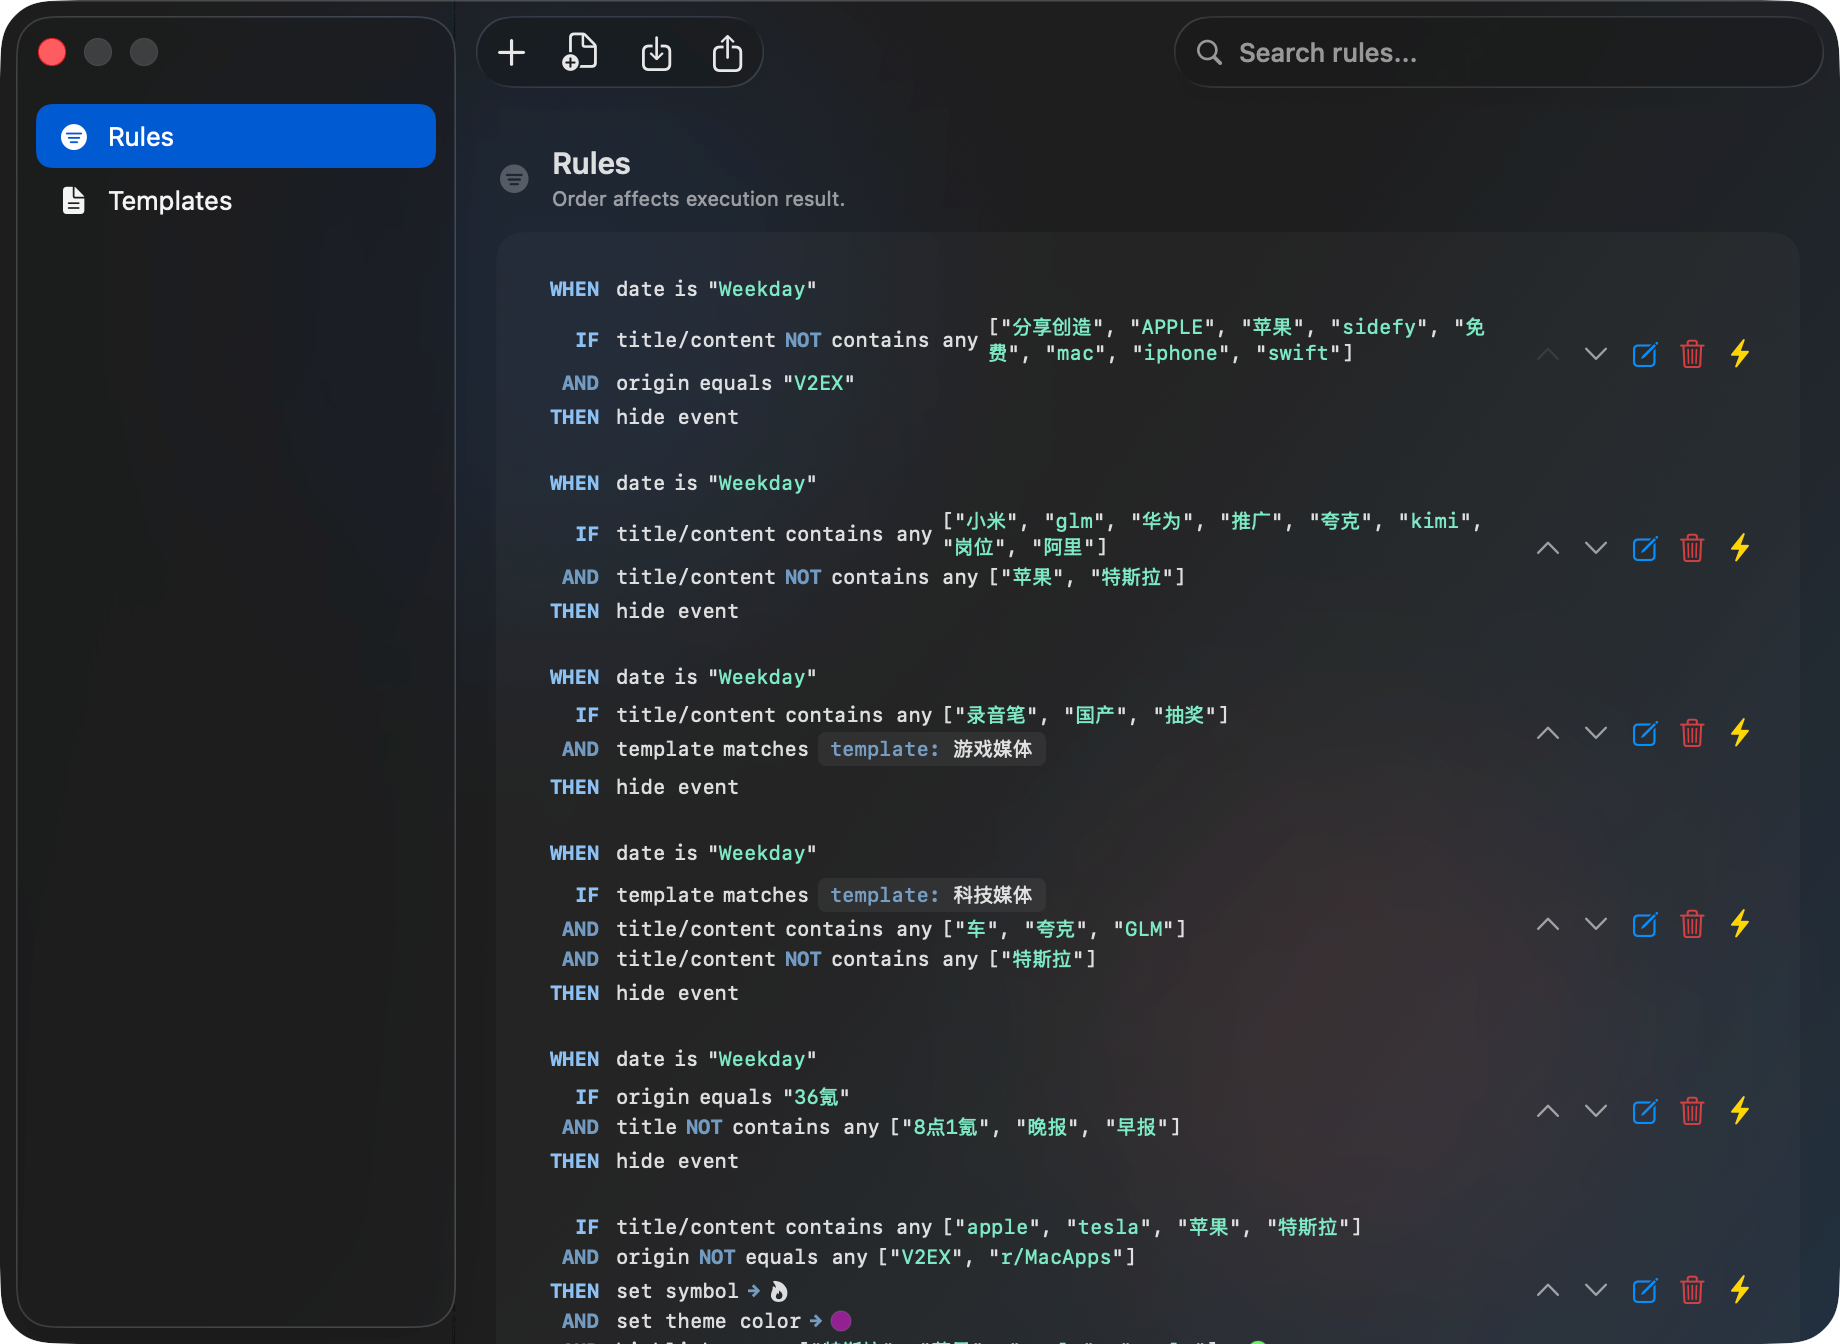Viewport: 1840px width, 1344px height.
Task: Click origin NOT equals any ["V2EX", "r/MacApps"]
Action: pos(876,1257)
